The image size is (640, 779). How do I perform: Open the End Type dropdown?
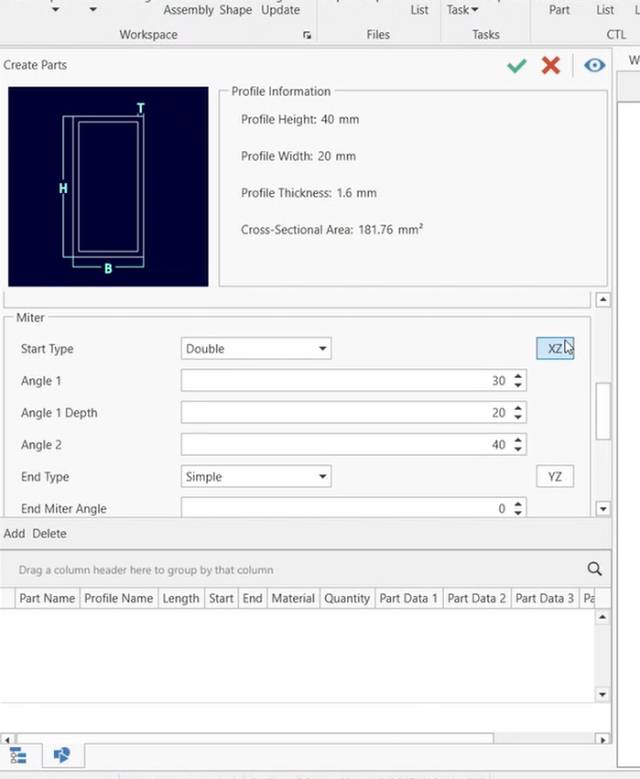(256, 476)
